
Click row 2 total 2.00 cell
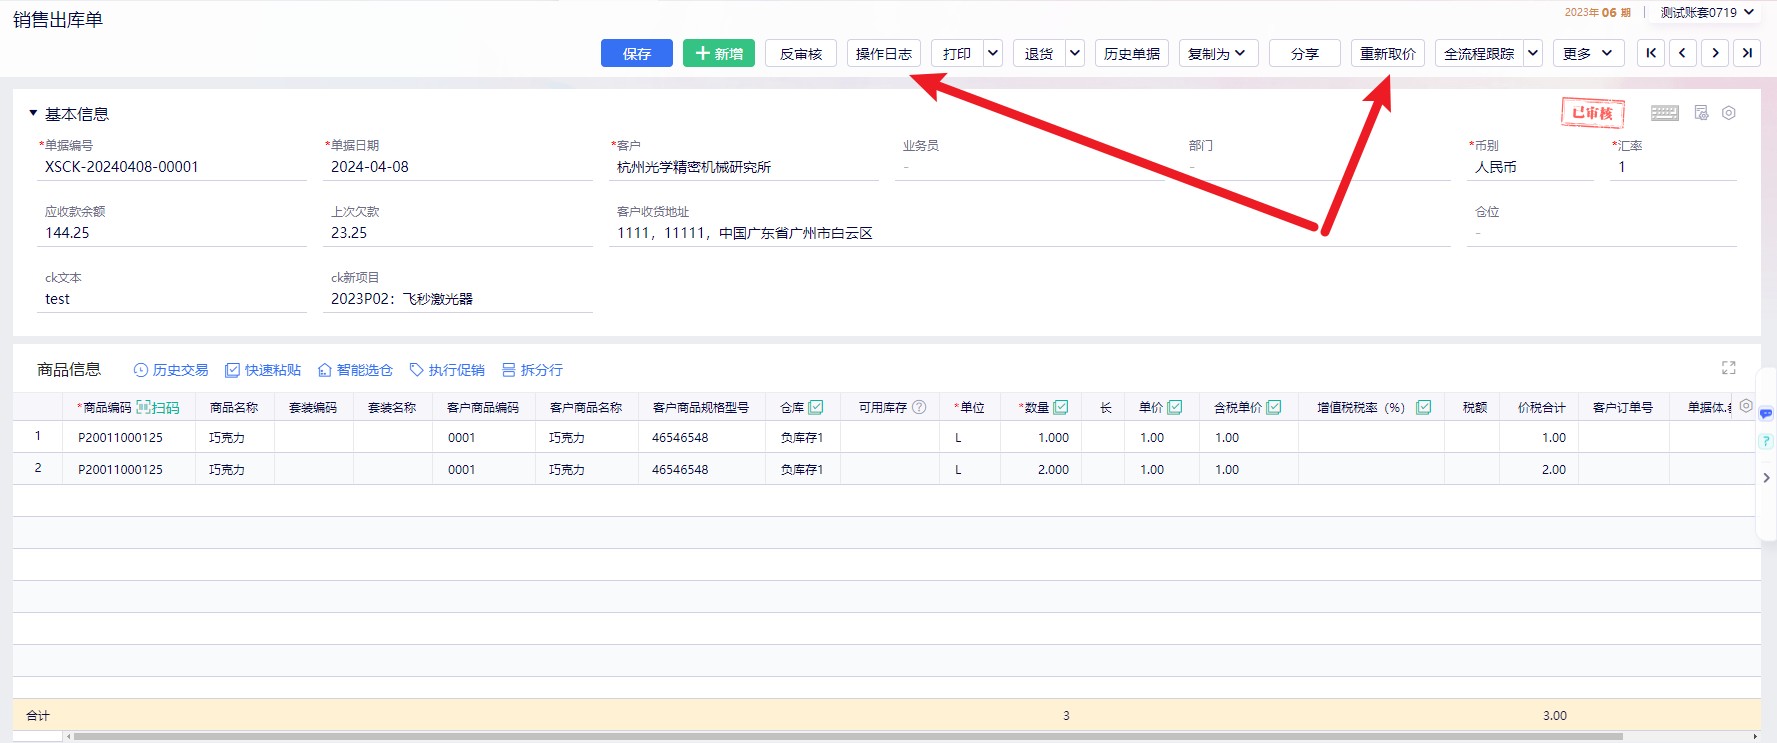pos(1540,469)
